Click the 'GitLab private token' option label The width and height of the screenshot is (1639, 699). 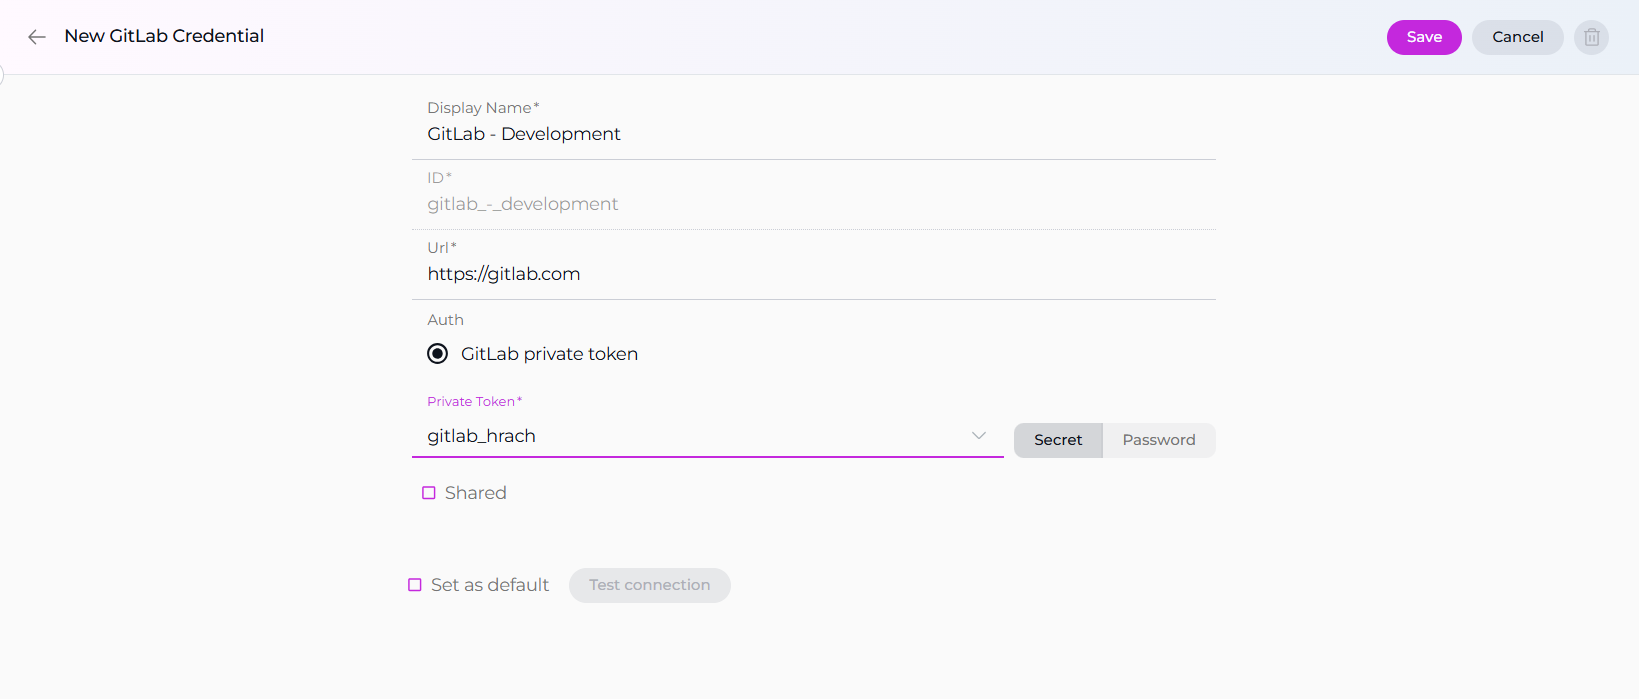(x=549, y=354)
